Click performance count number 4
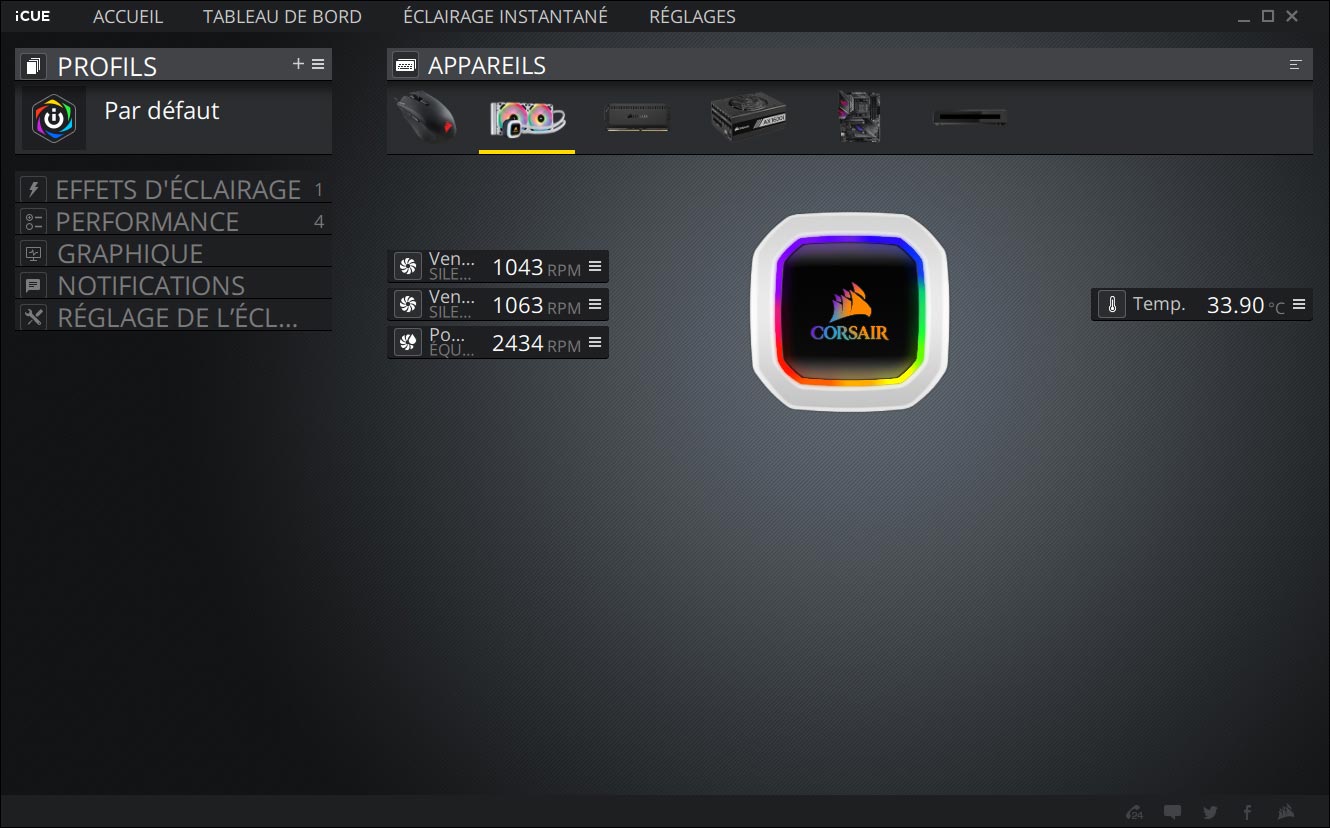1330x828 pixels. click(x=319, y=222)
